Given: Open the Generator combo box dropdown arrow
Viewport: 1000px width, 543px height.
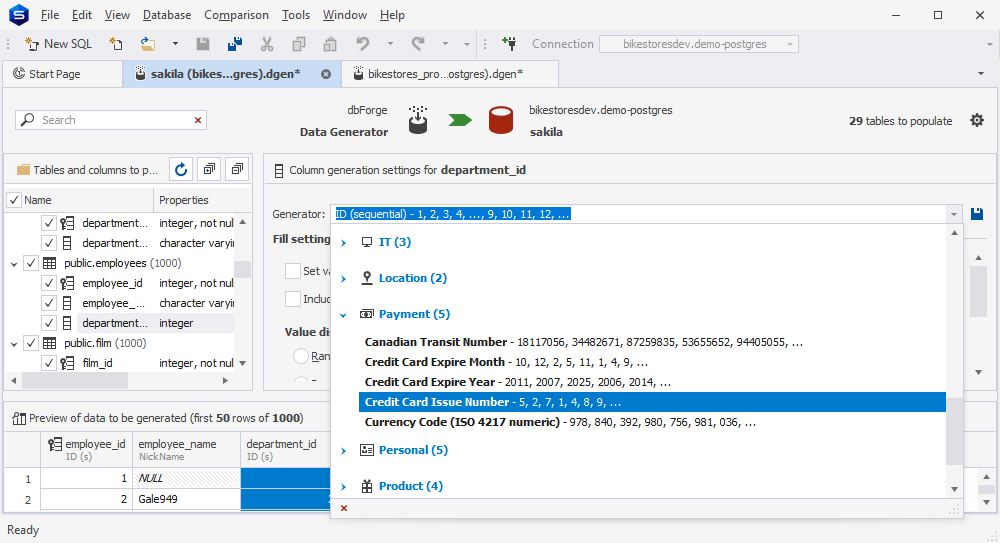Looking at the screenshot, I should pyautogui.click(x=954, y=214).
